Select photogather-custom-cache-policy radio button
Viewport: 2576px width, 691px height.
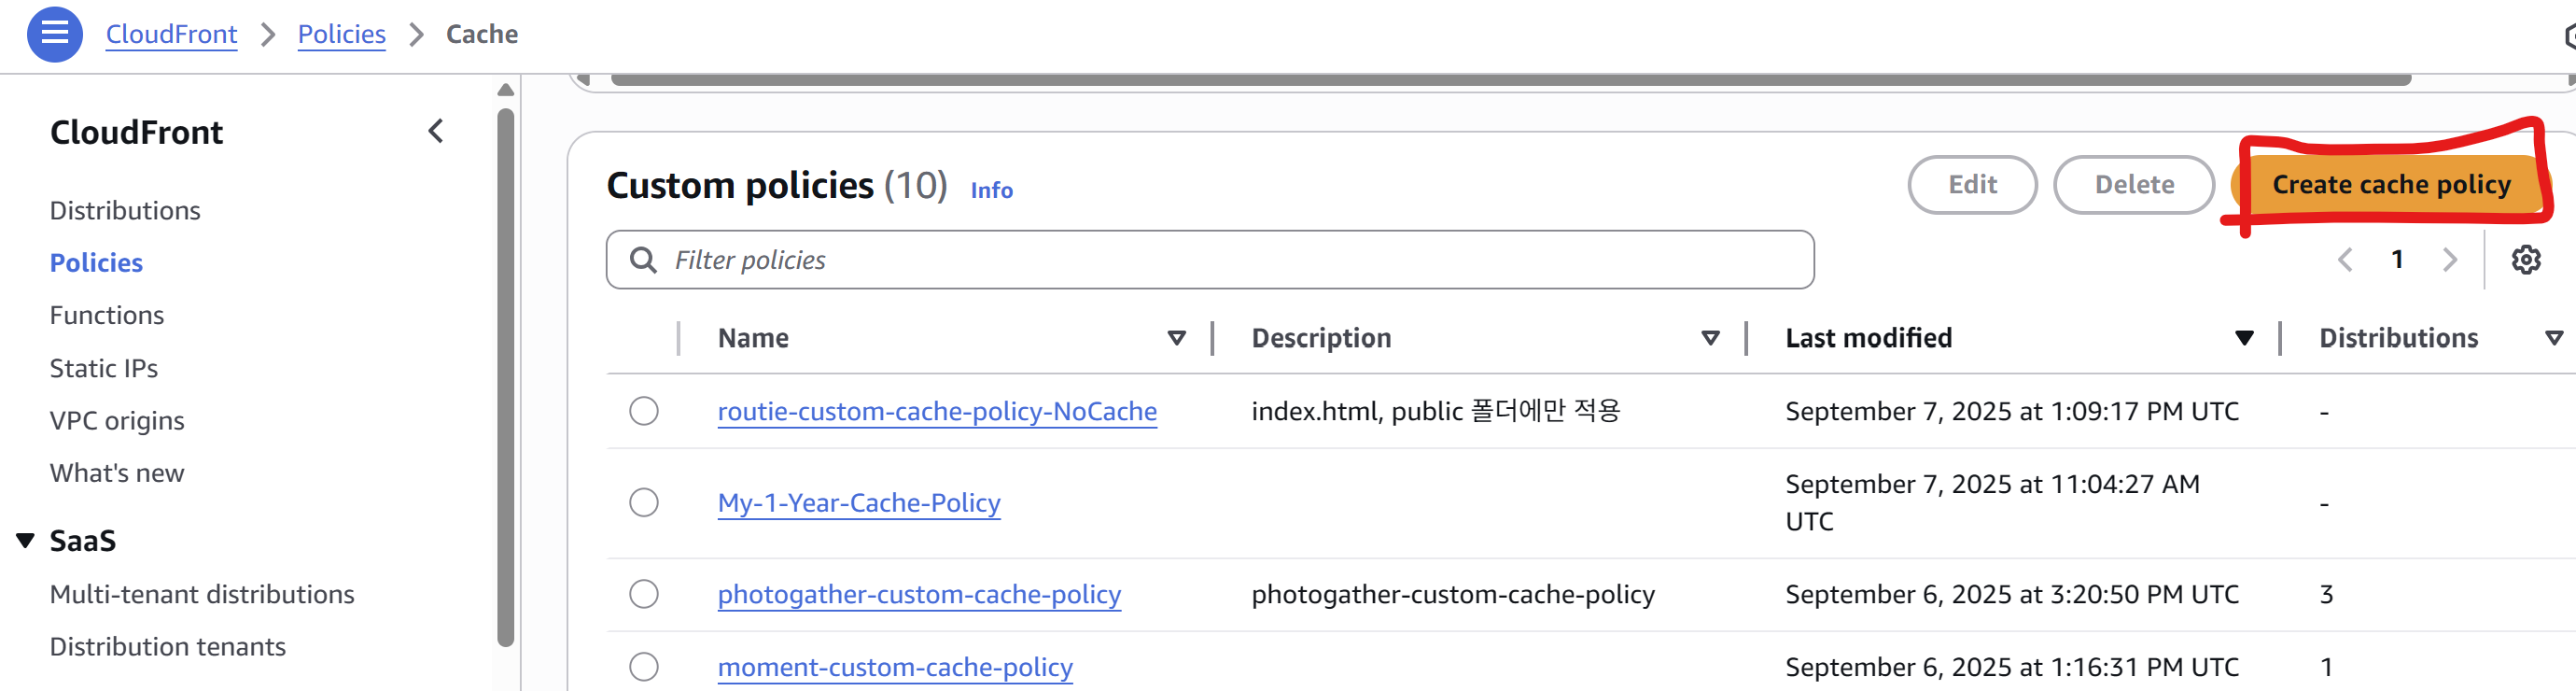[644, 594]
